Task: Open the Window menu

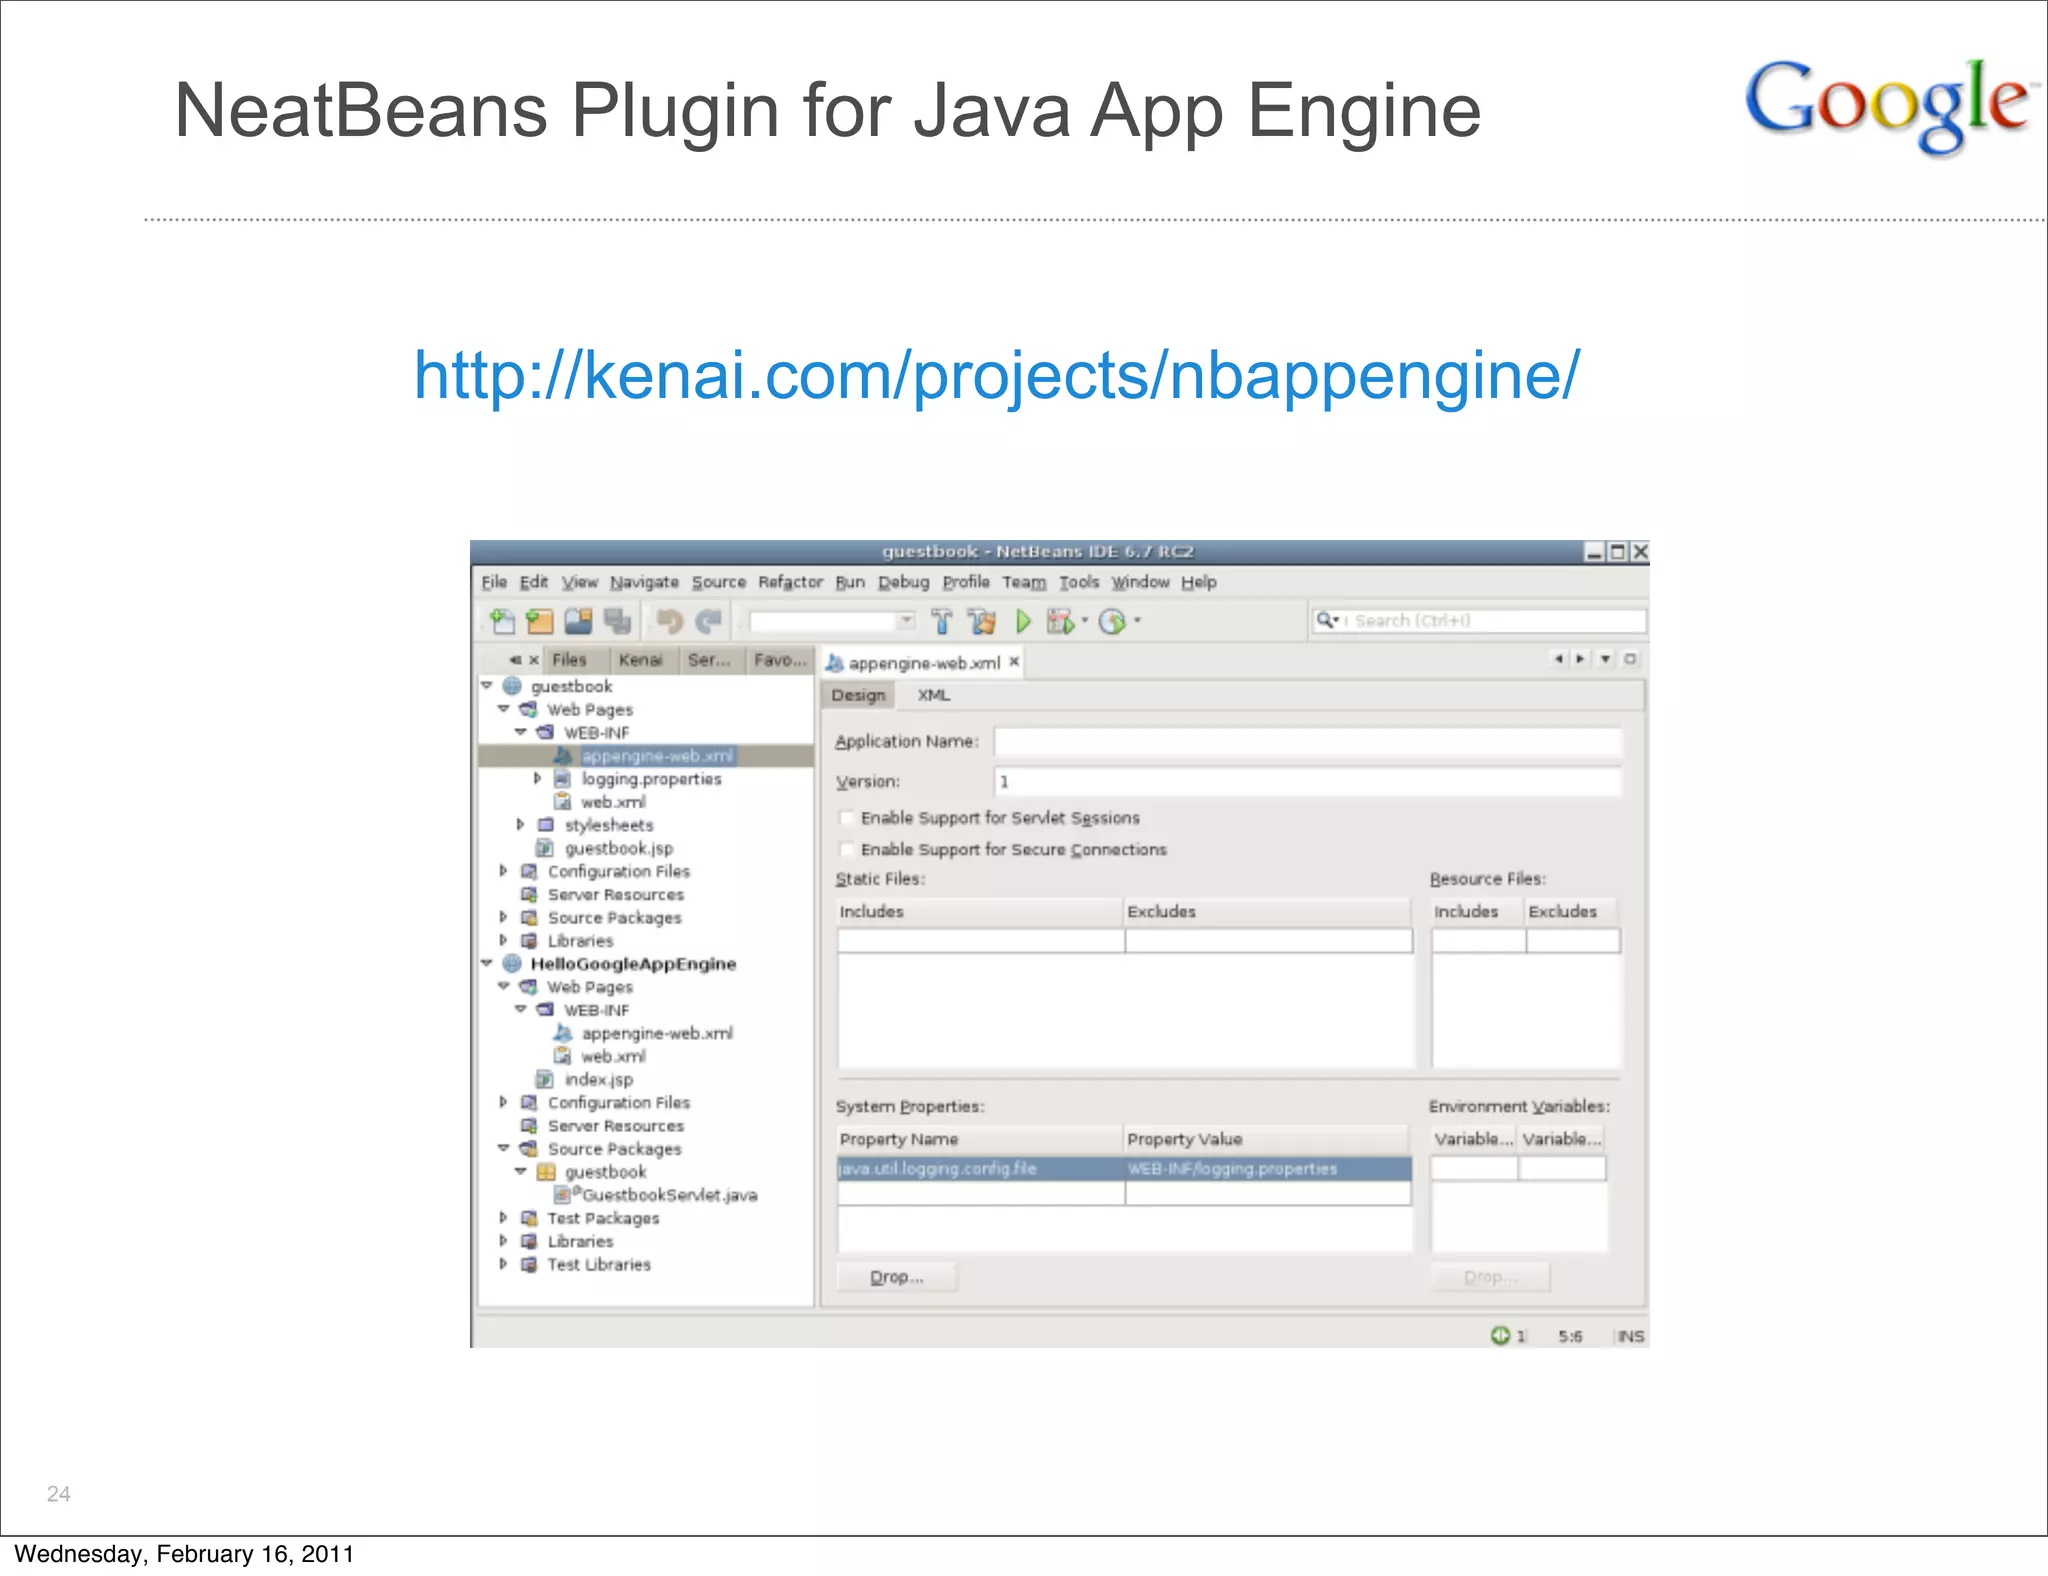Action: [1140, 582]
